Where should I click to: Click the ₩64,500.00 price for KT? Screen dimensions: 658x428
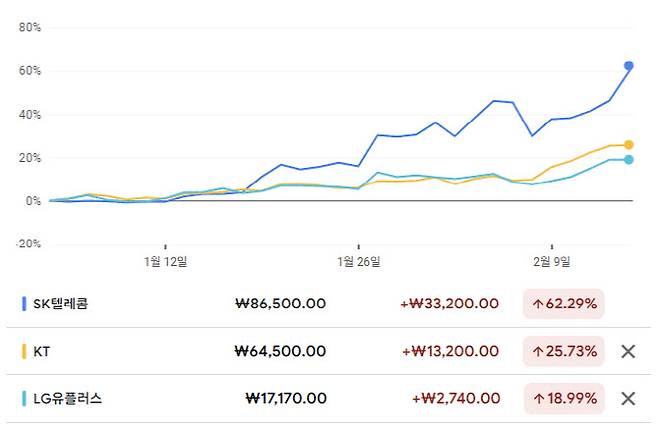(279, 351)
